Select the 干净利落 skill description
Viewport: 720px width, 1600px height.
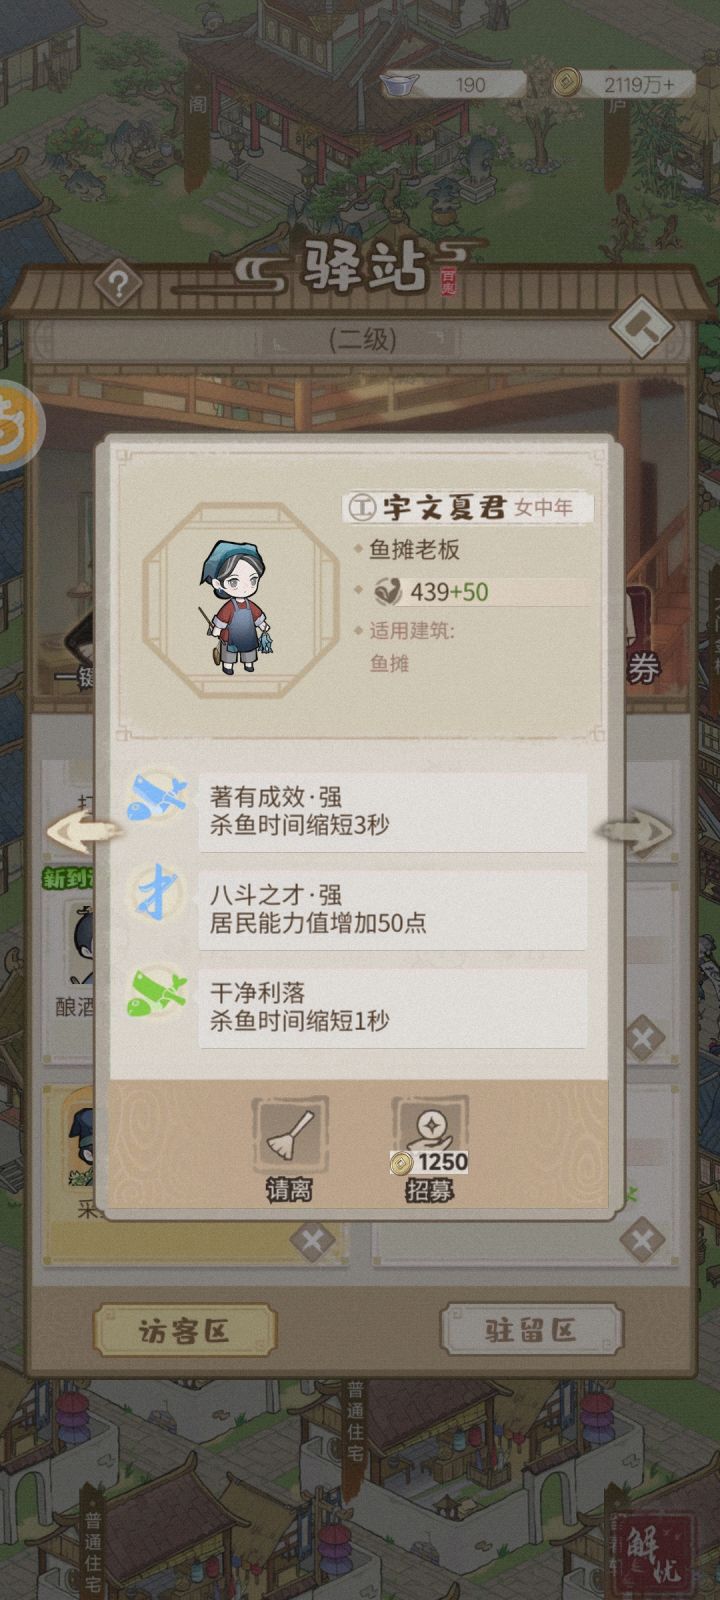pos(392,1007)
